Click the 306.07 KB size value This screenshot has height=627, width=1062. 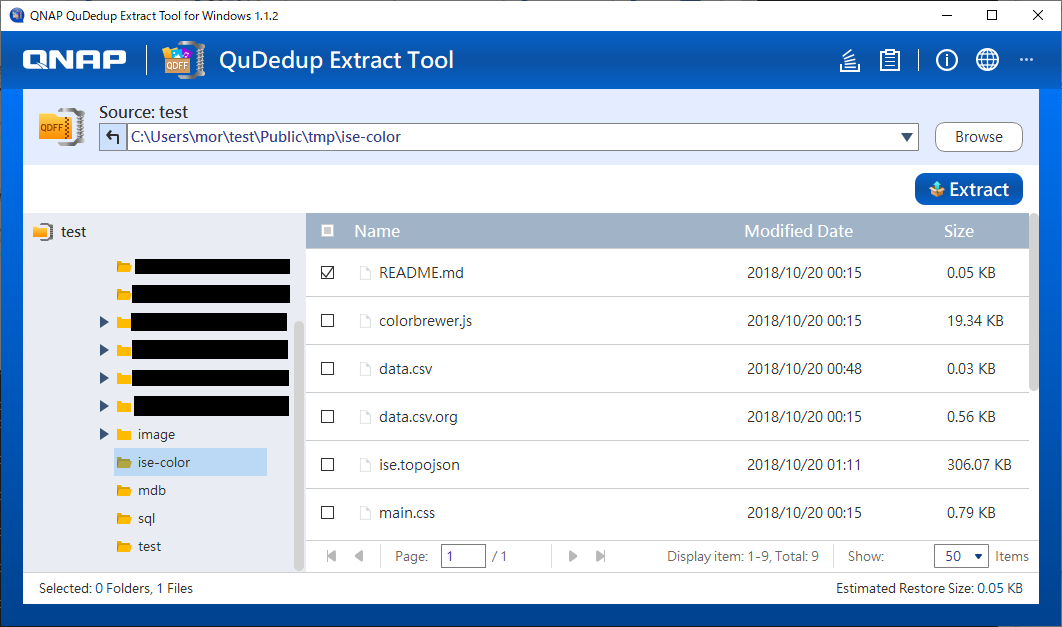[979, 465]
